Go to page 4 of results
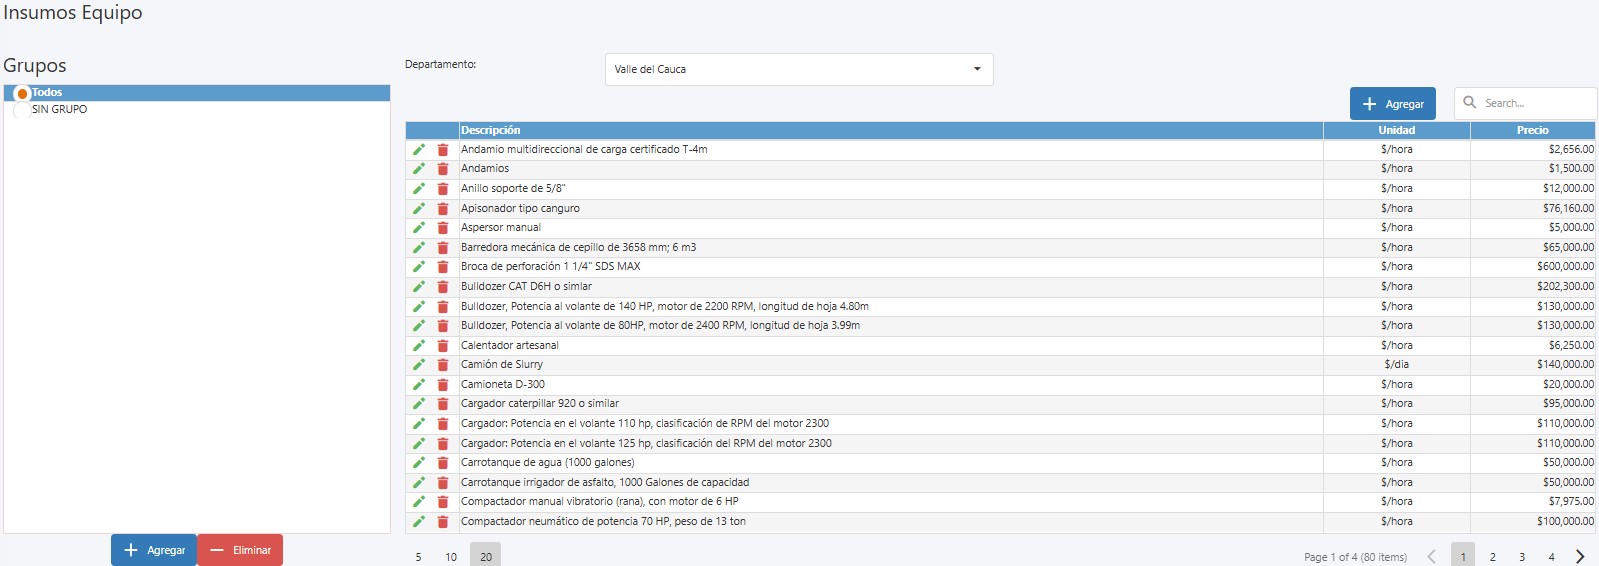1599x566 pixels. pyautogui.click(x=1552, y=557)
